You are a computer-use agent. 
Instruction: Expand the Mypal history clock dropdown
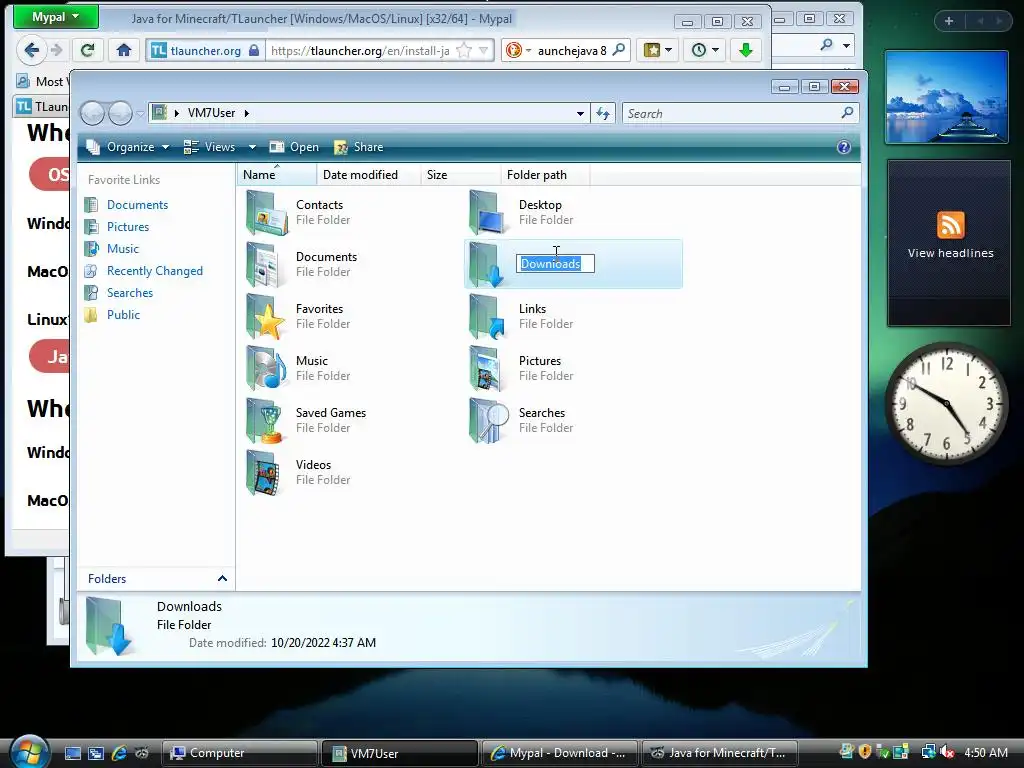(x=705, y=50)
